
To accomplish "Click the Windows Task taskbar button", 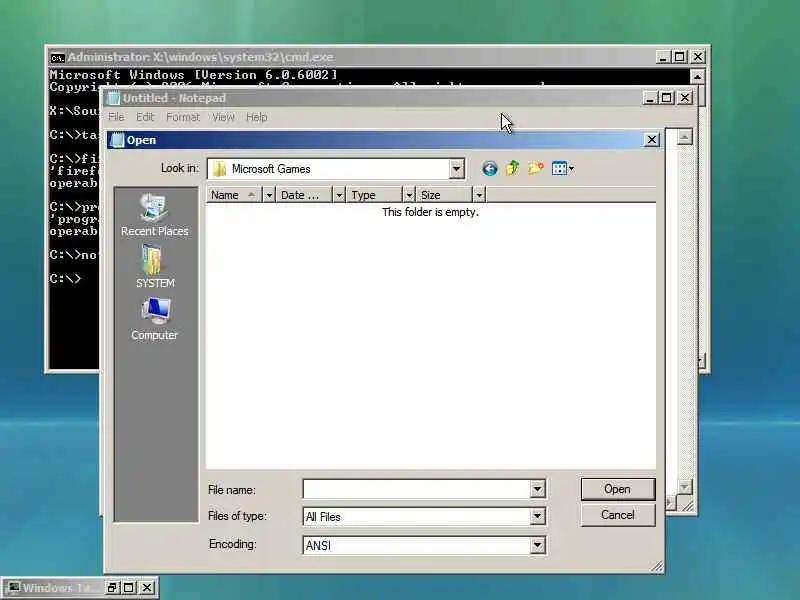I will coord(55,588).
